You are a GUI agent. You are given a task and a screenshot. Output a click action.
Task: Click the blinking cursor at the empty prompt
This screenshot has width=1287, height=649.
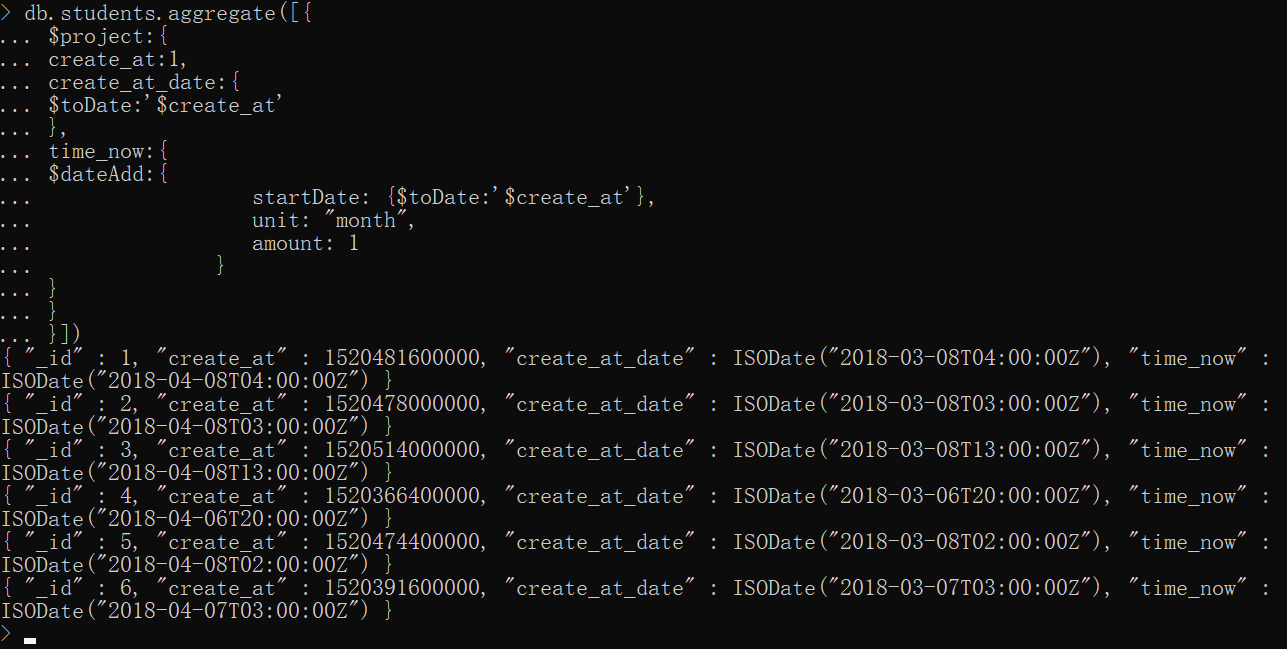click(x=30, y=640)
